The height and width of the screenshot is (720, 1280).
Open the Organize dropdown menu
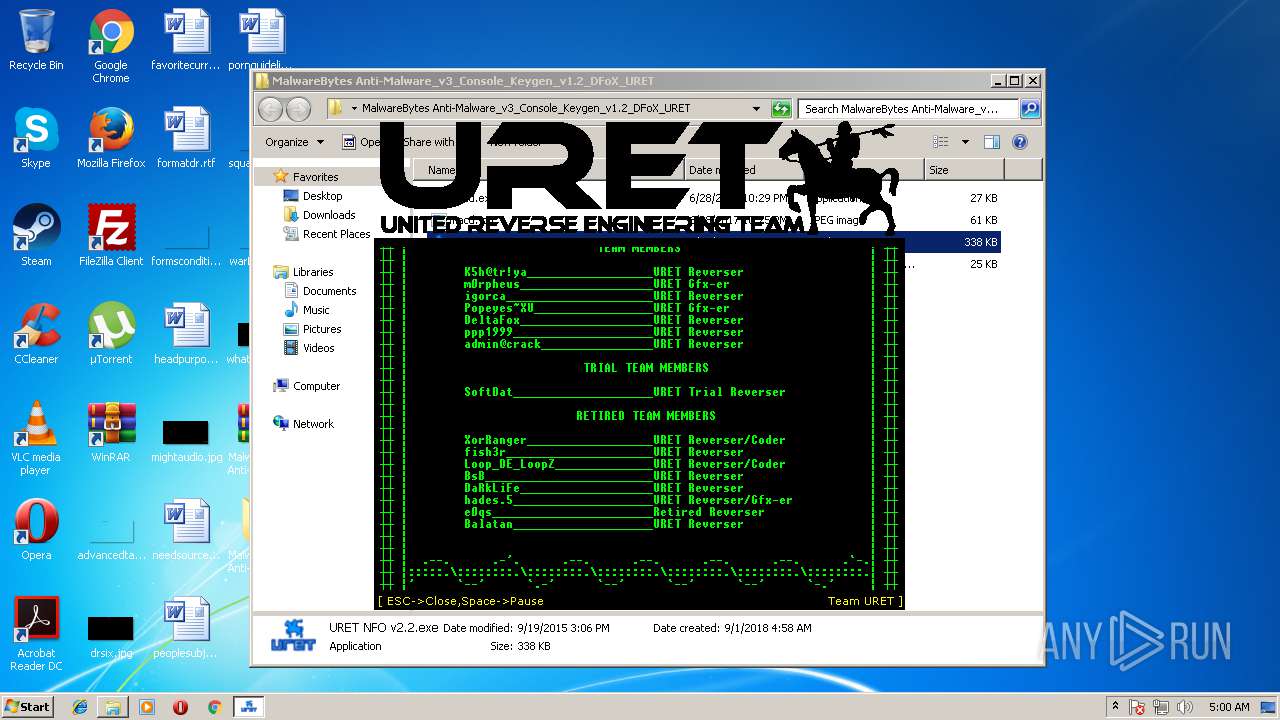(x=294, y=142)
